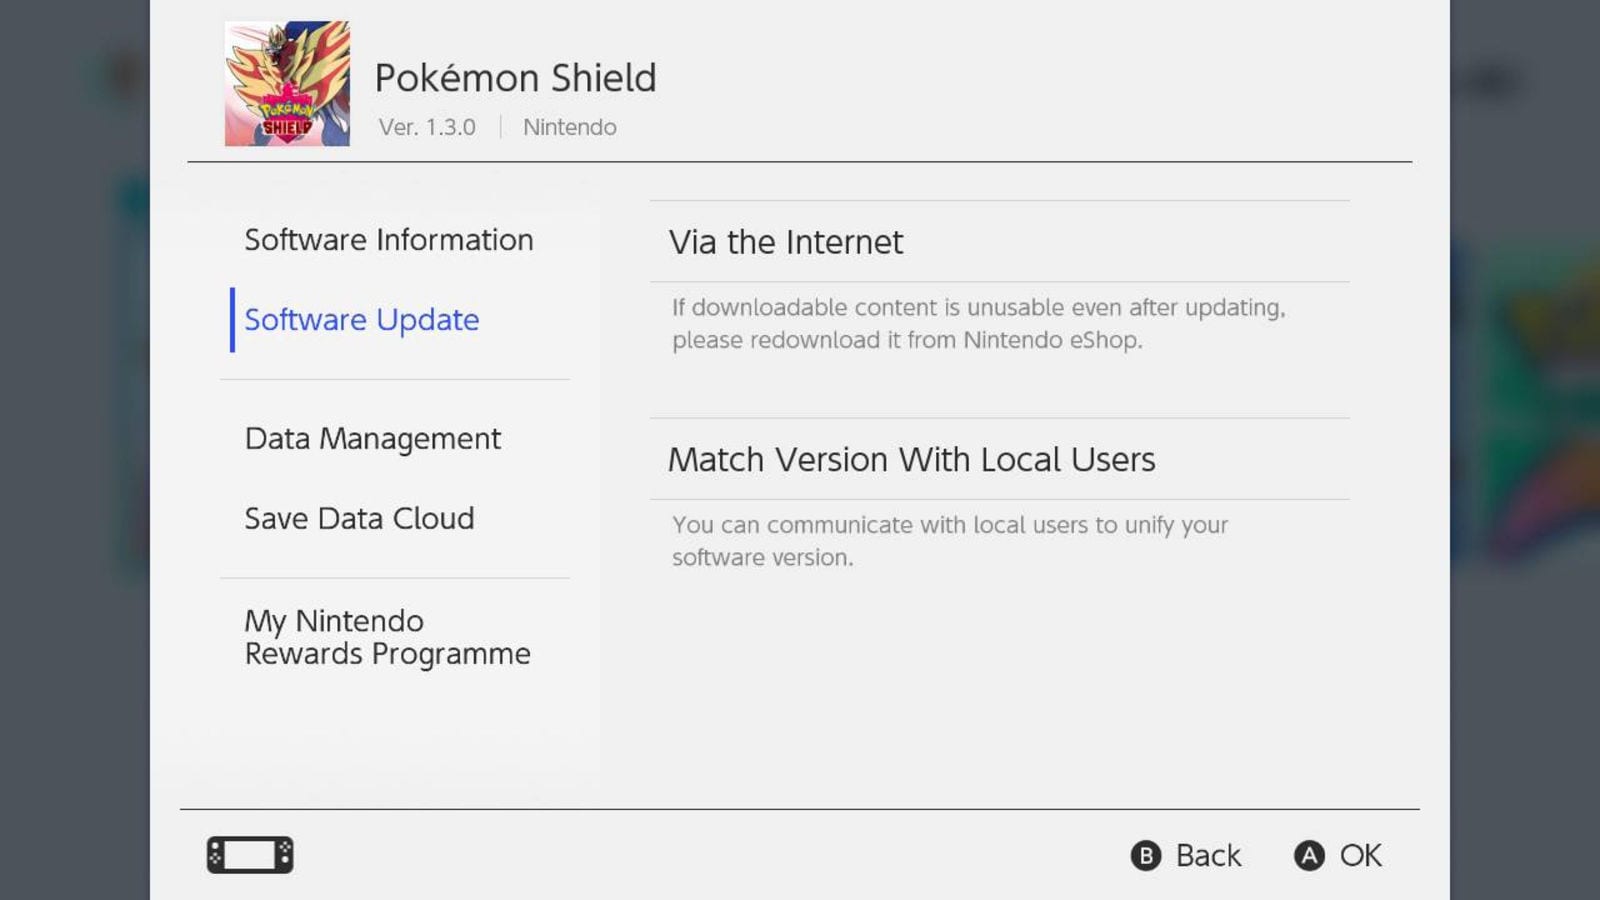Click the Pokémon Shield game icon

tap(287, 84)
